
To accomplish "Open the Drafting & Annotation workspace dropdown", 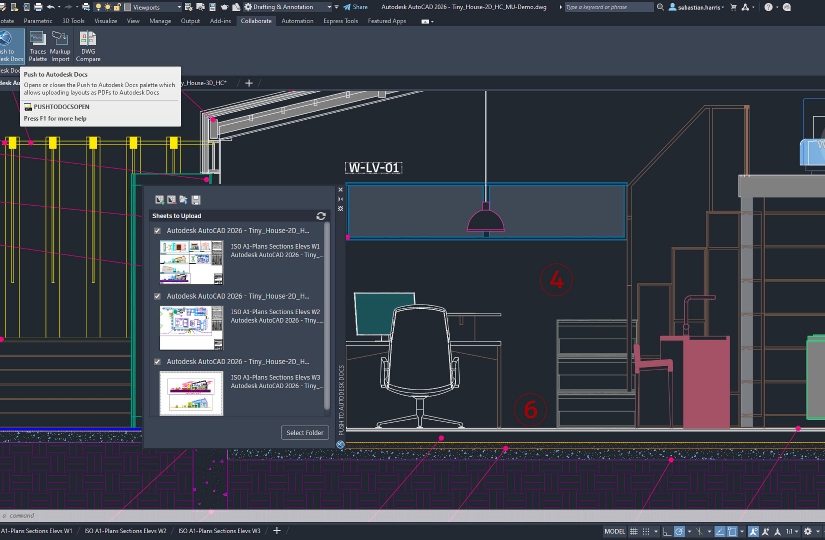I will [329, 7].
